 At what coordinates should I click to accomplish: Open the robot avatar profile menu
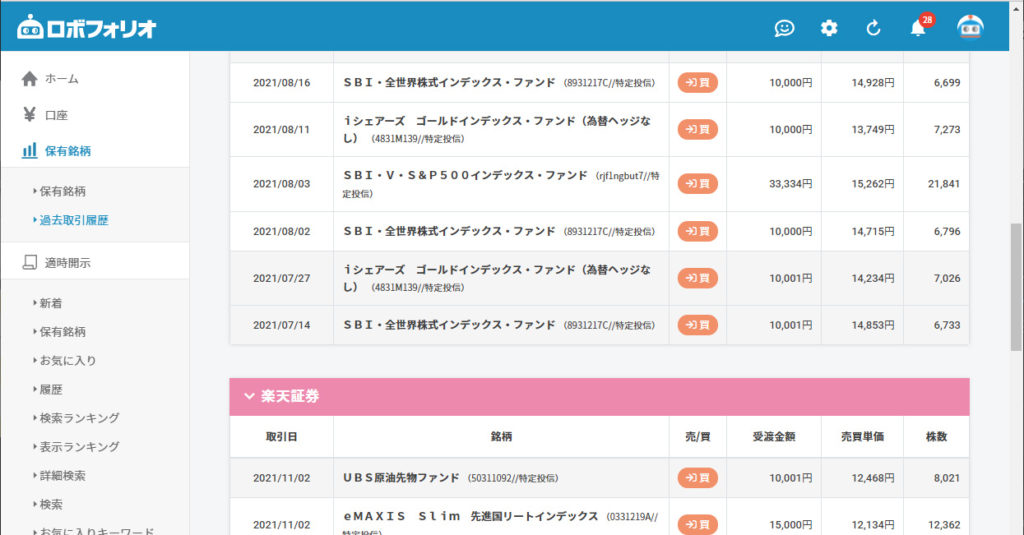[970, 27]
